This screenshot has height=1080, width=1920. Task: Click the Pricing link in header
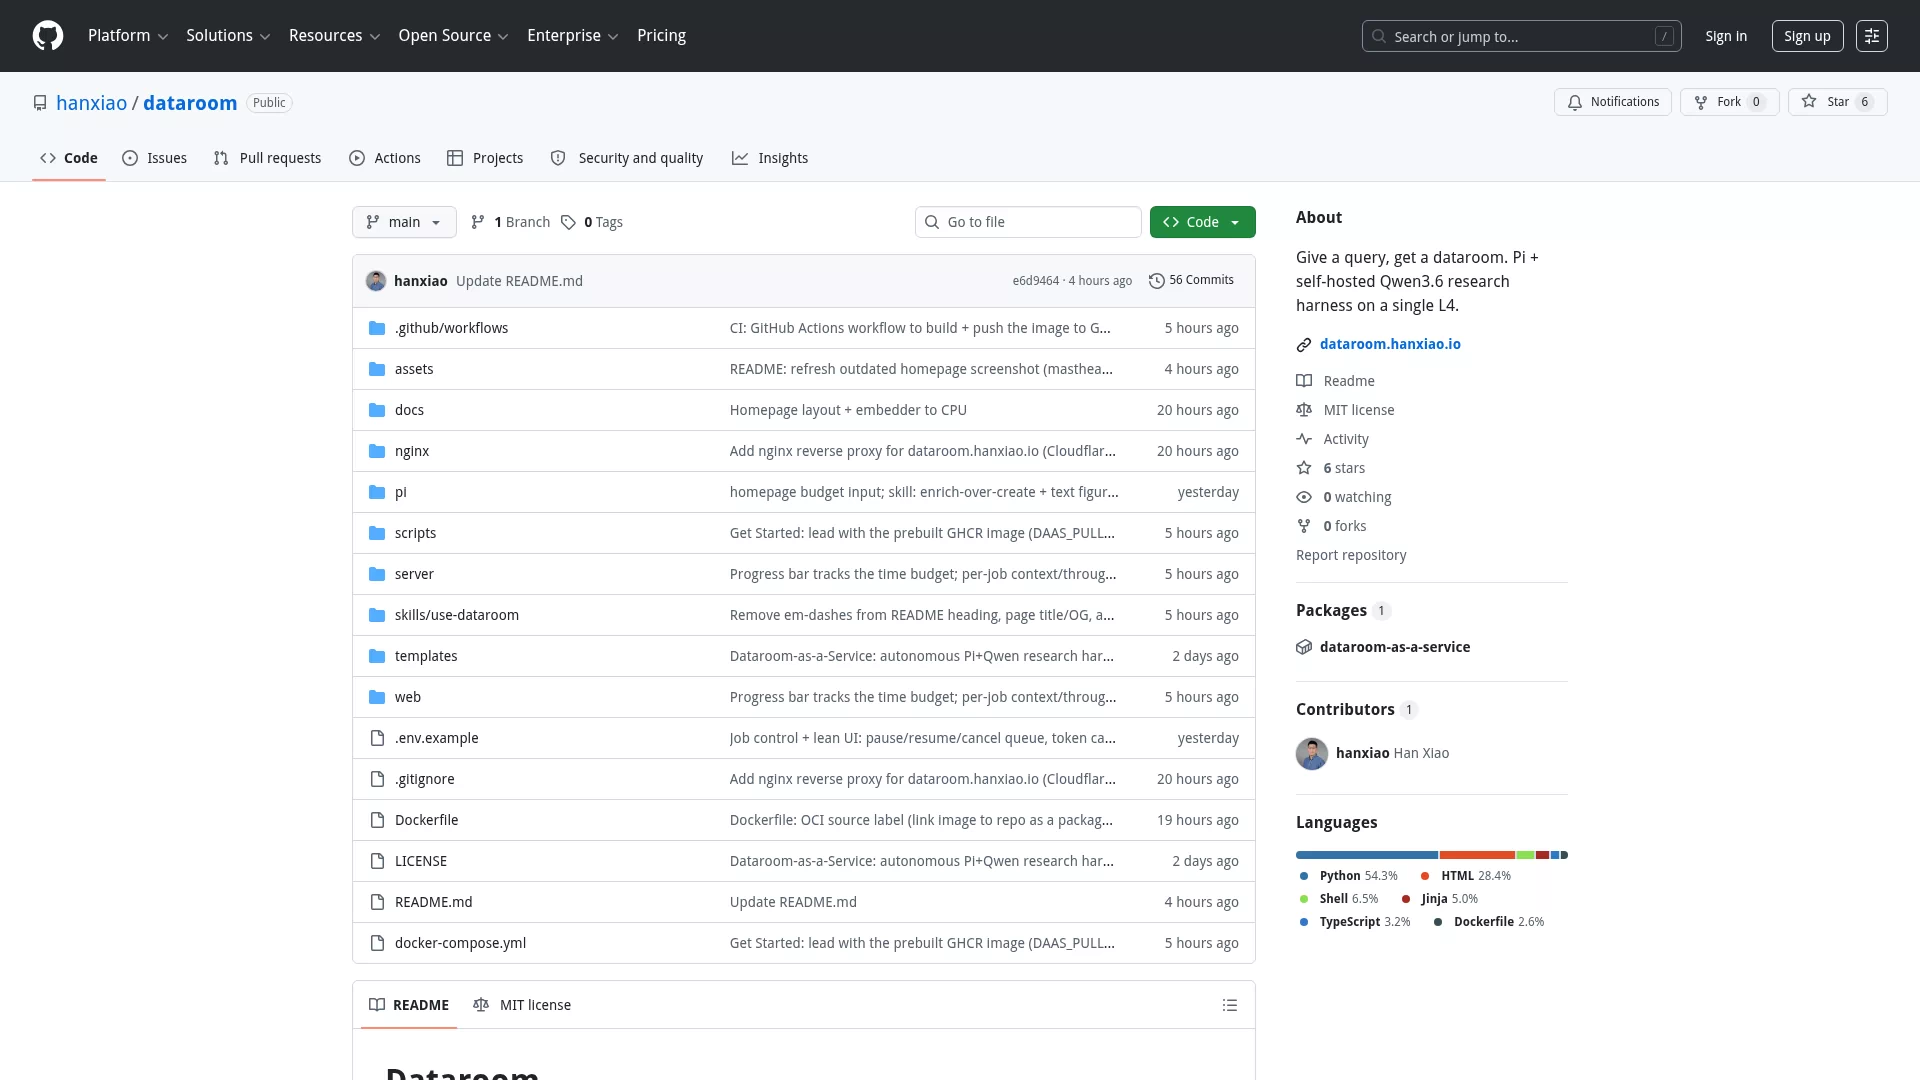[661, 36]
